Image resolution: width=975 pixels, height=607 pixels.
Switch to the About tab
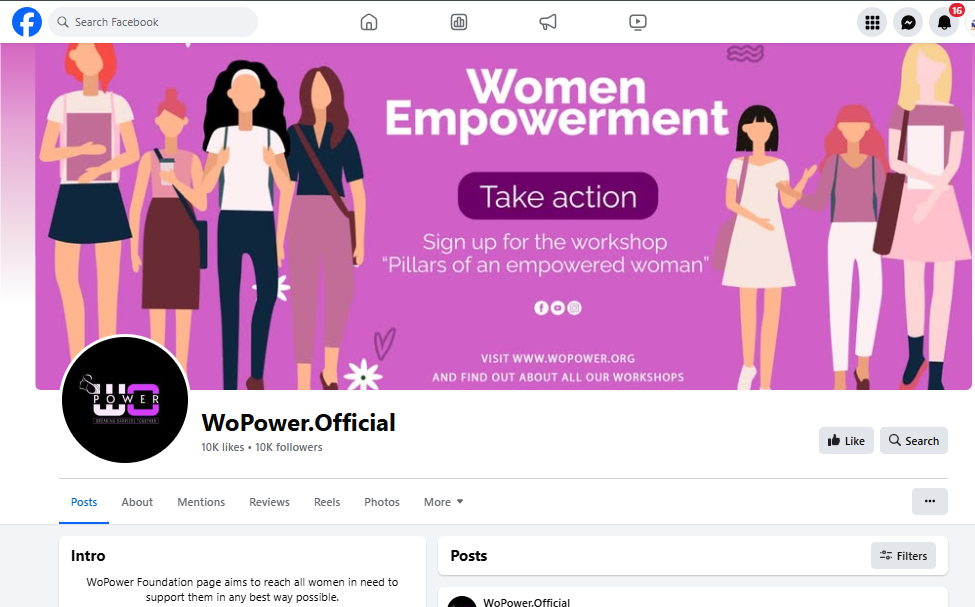[137, 502]
